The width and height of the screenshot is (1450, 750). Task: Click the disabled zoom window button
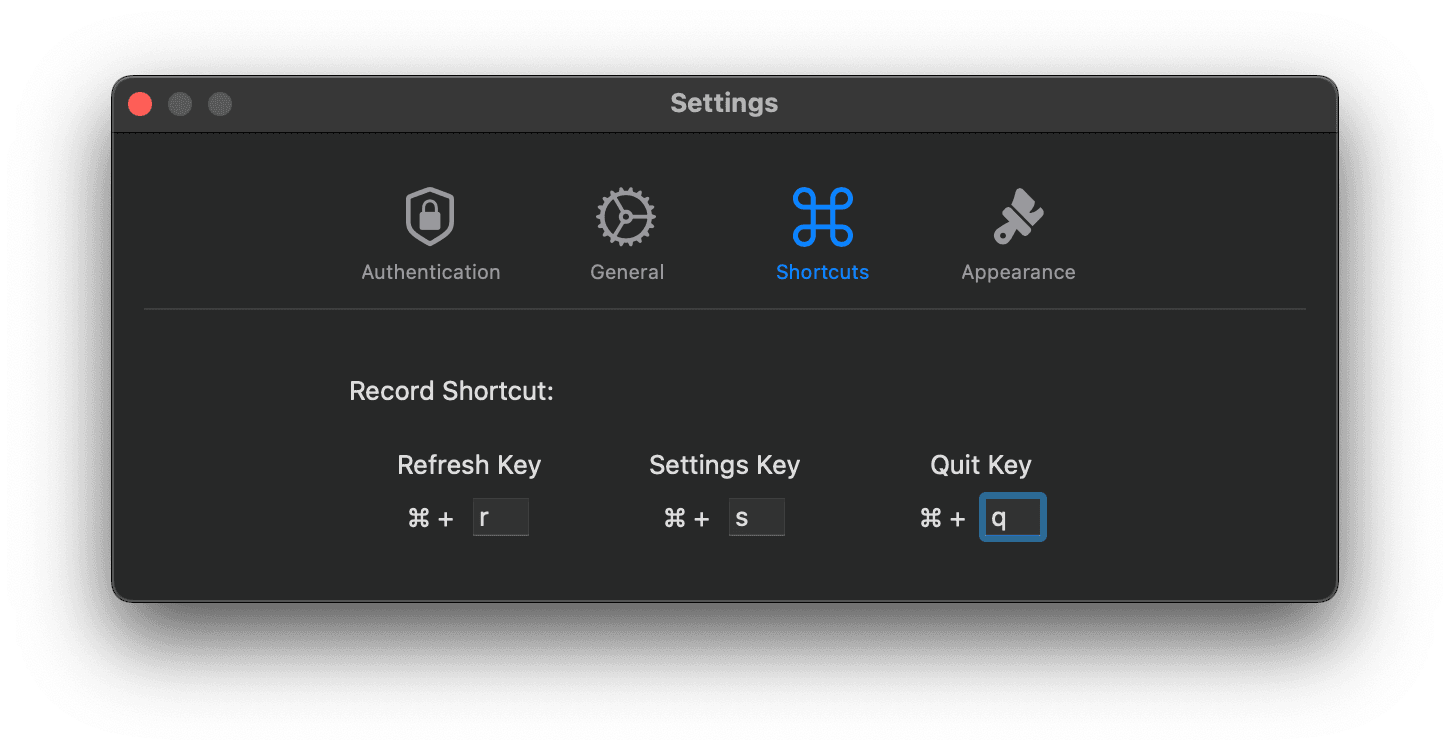[x=220, y=104]
